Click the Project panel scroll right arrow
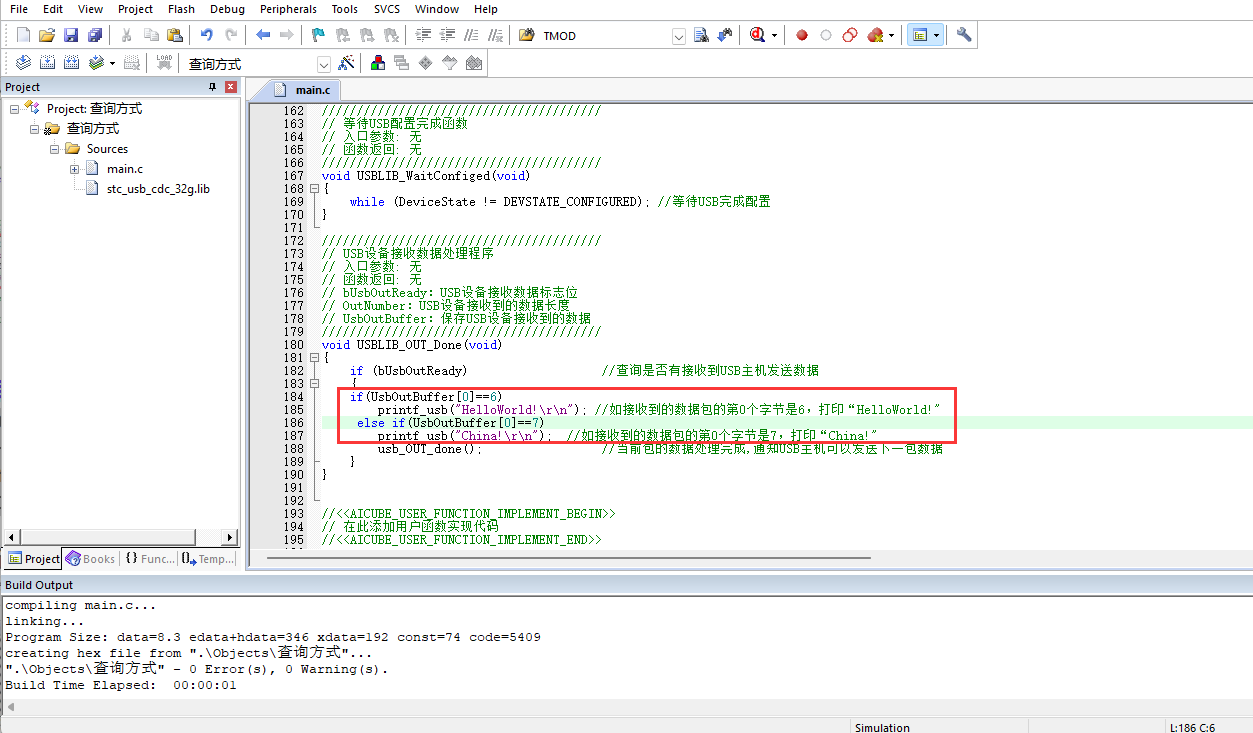The height and width of the screenshot is (733, 1253). [x=230, y=537]
